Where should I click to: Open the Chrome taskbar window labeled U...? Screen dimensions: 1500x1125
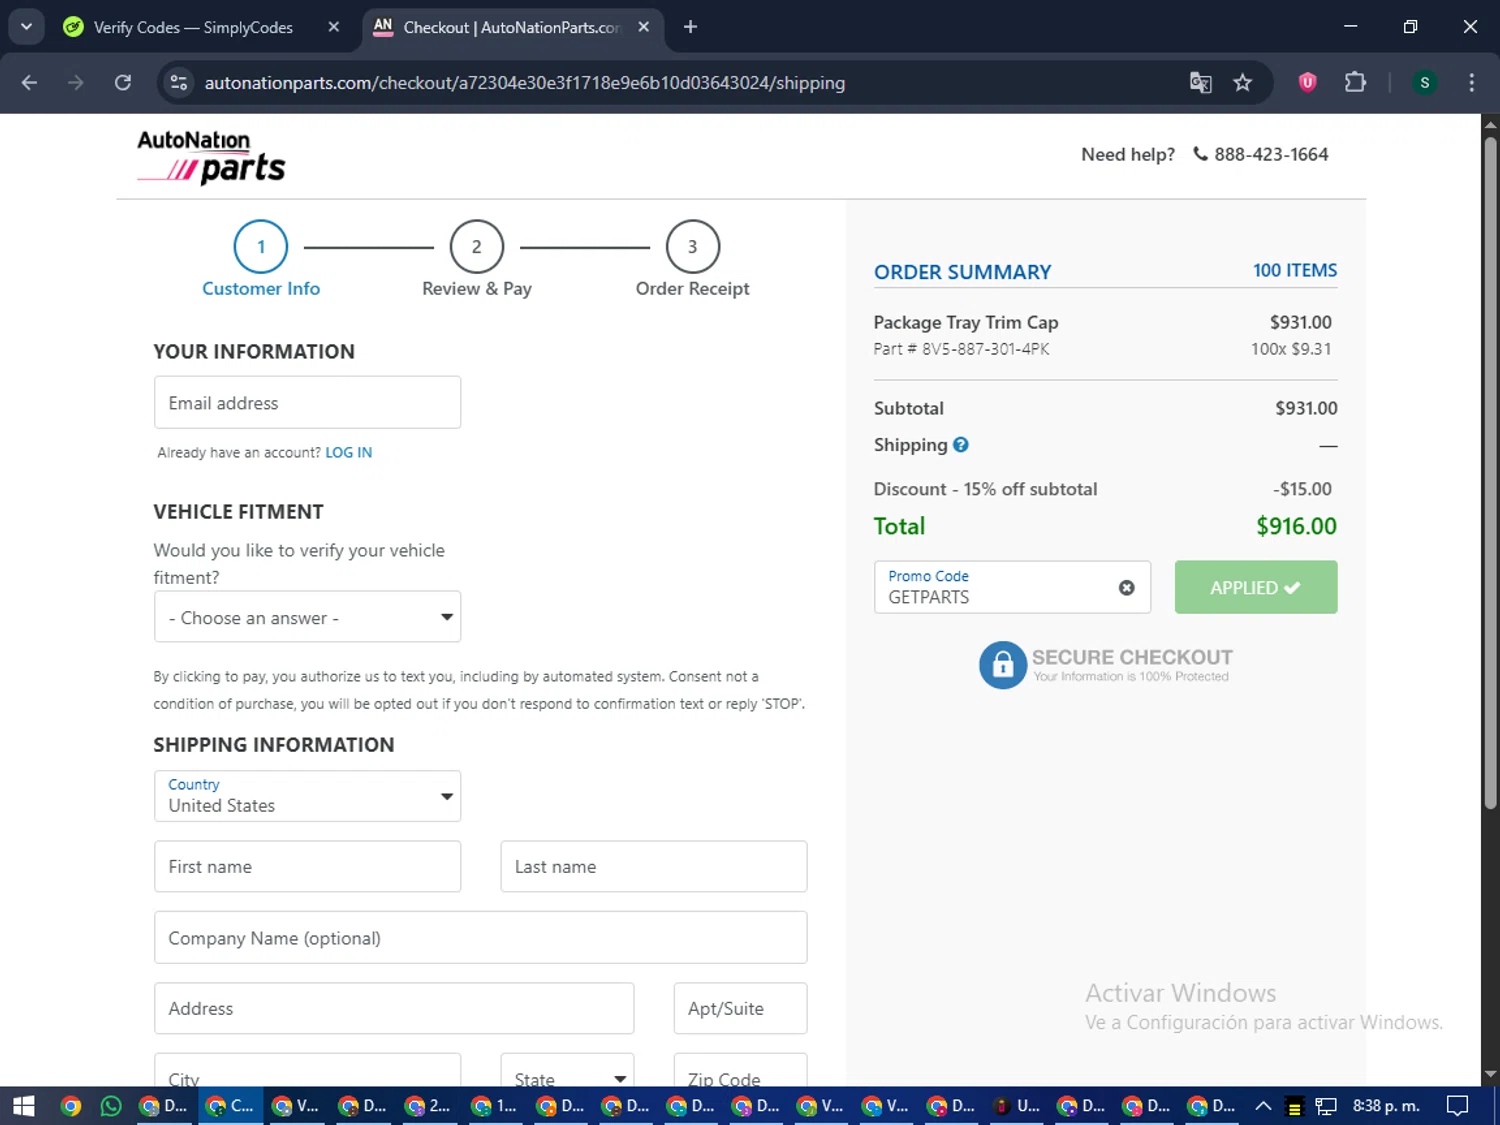[x=1018, y=1106]
